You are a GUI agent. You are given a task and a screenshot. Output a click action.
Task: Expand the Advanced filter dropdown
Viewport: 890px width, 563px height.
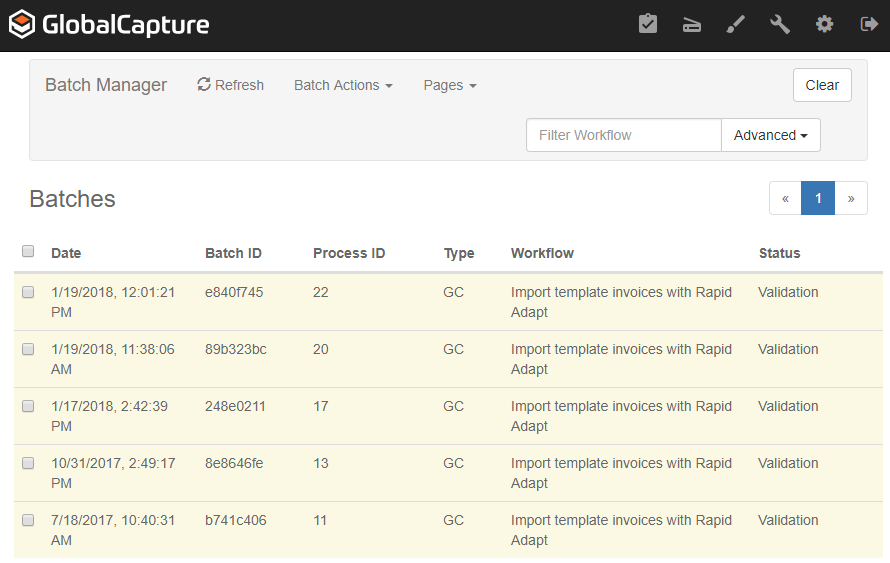pyautogui.click(x=770, y=135)
